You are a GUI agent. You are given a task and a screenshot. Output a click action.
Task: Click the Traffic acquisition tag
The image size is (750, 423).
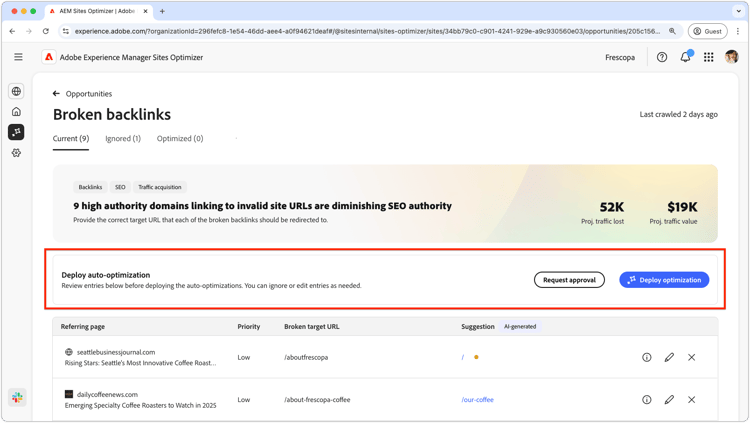click(x=160, y=187)
